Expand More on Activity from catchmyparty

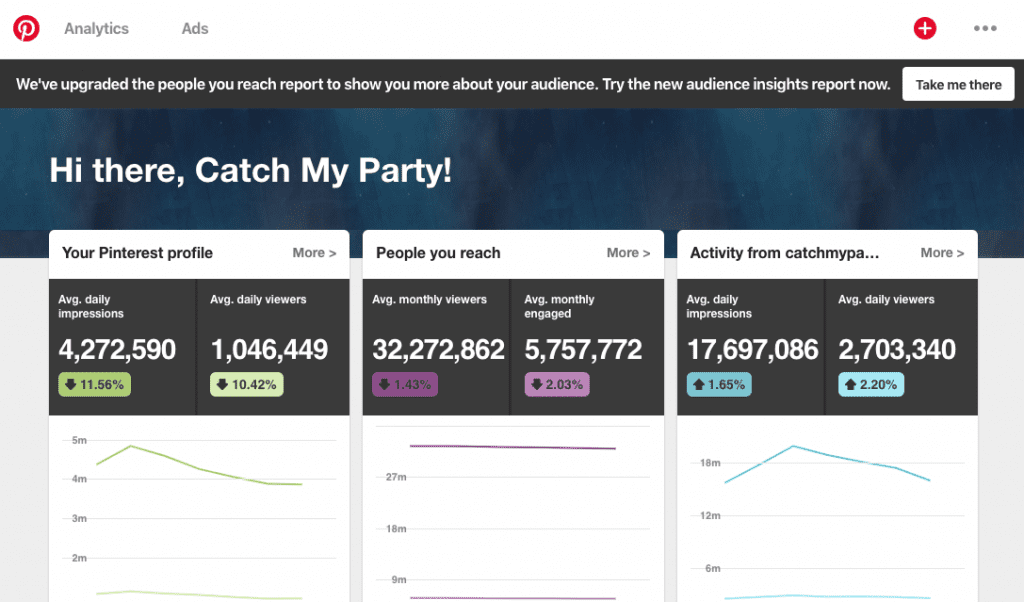coord(942,253)
